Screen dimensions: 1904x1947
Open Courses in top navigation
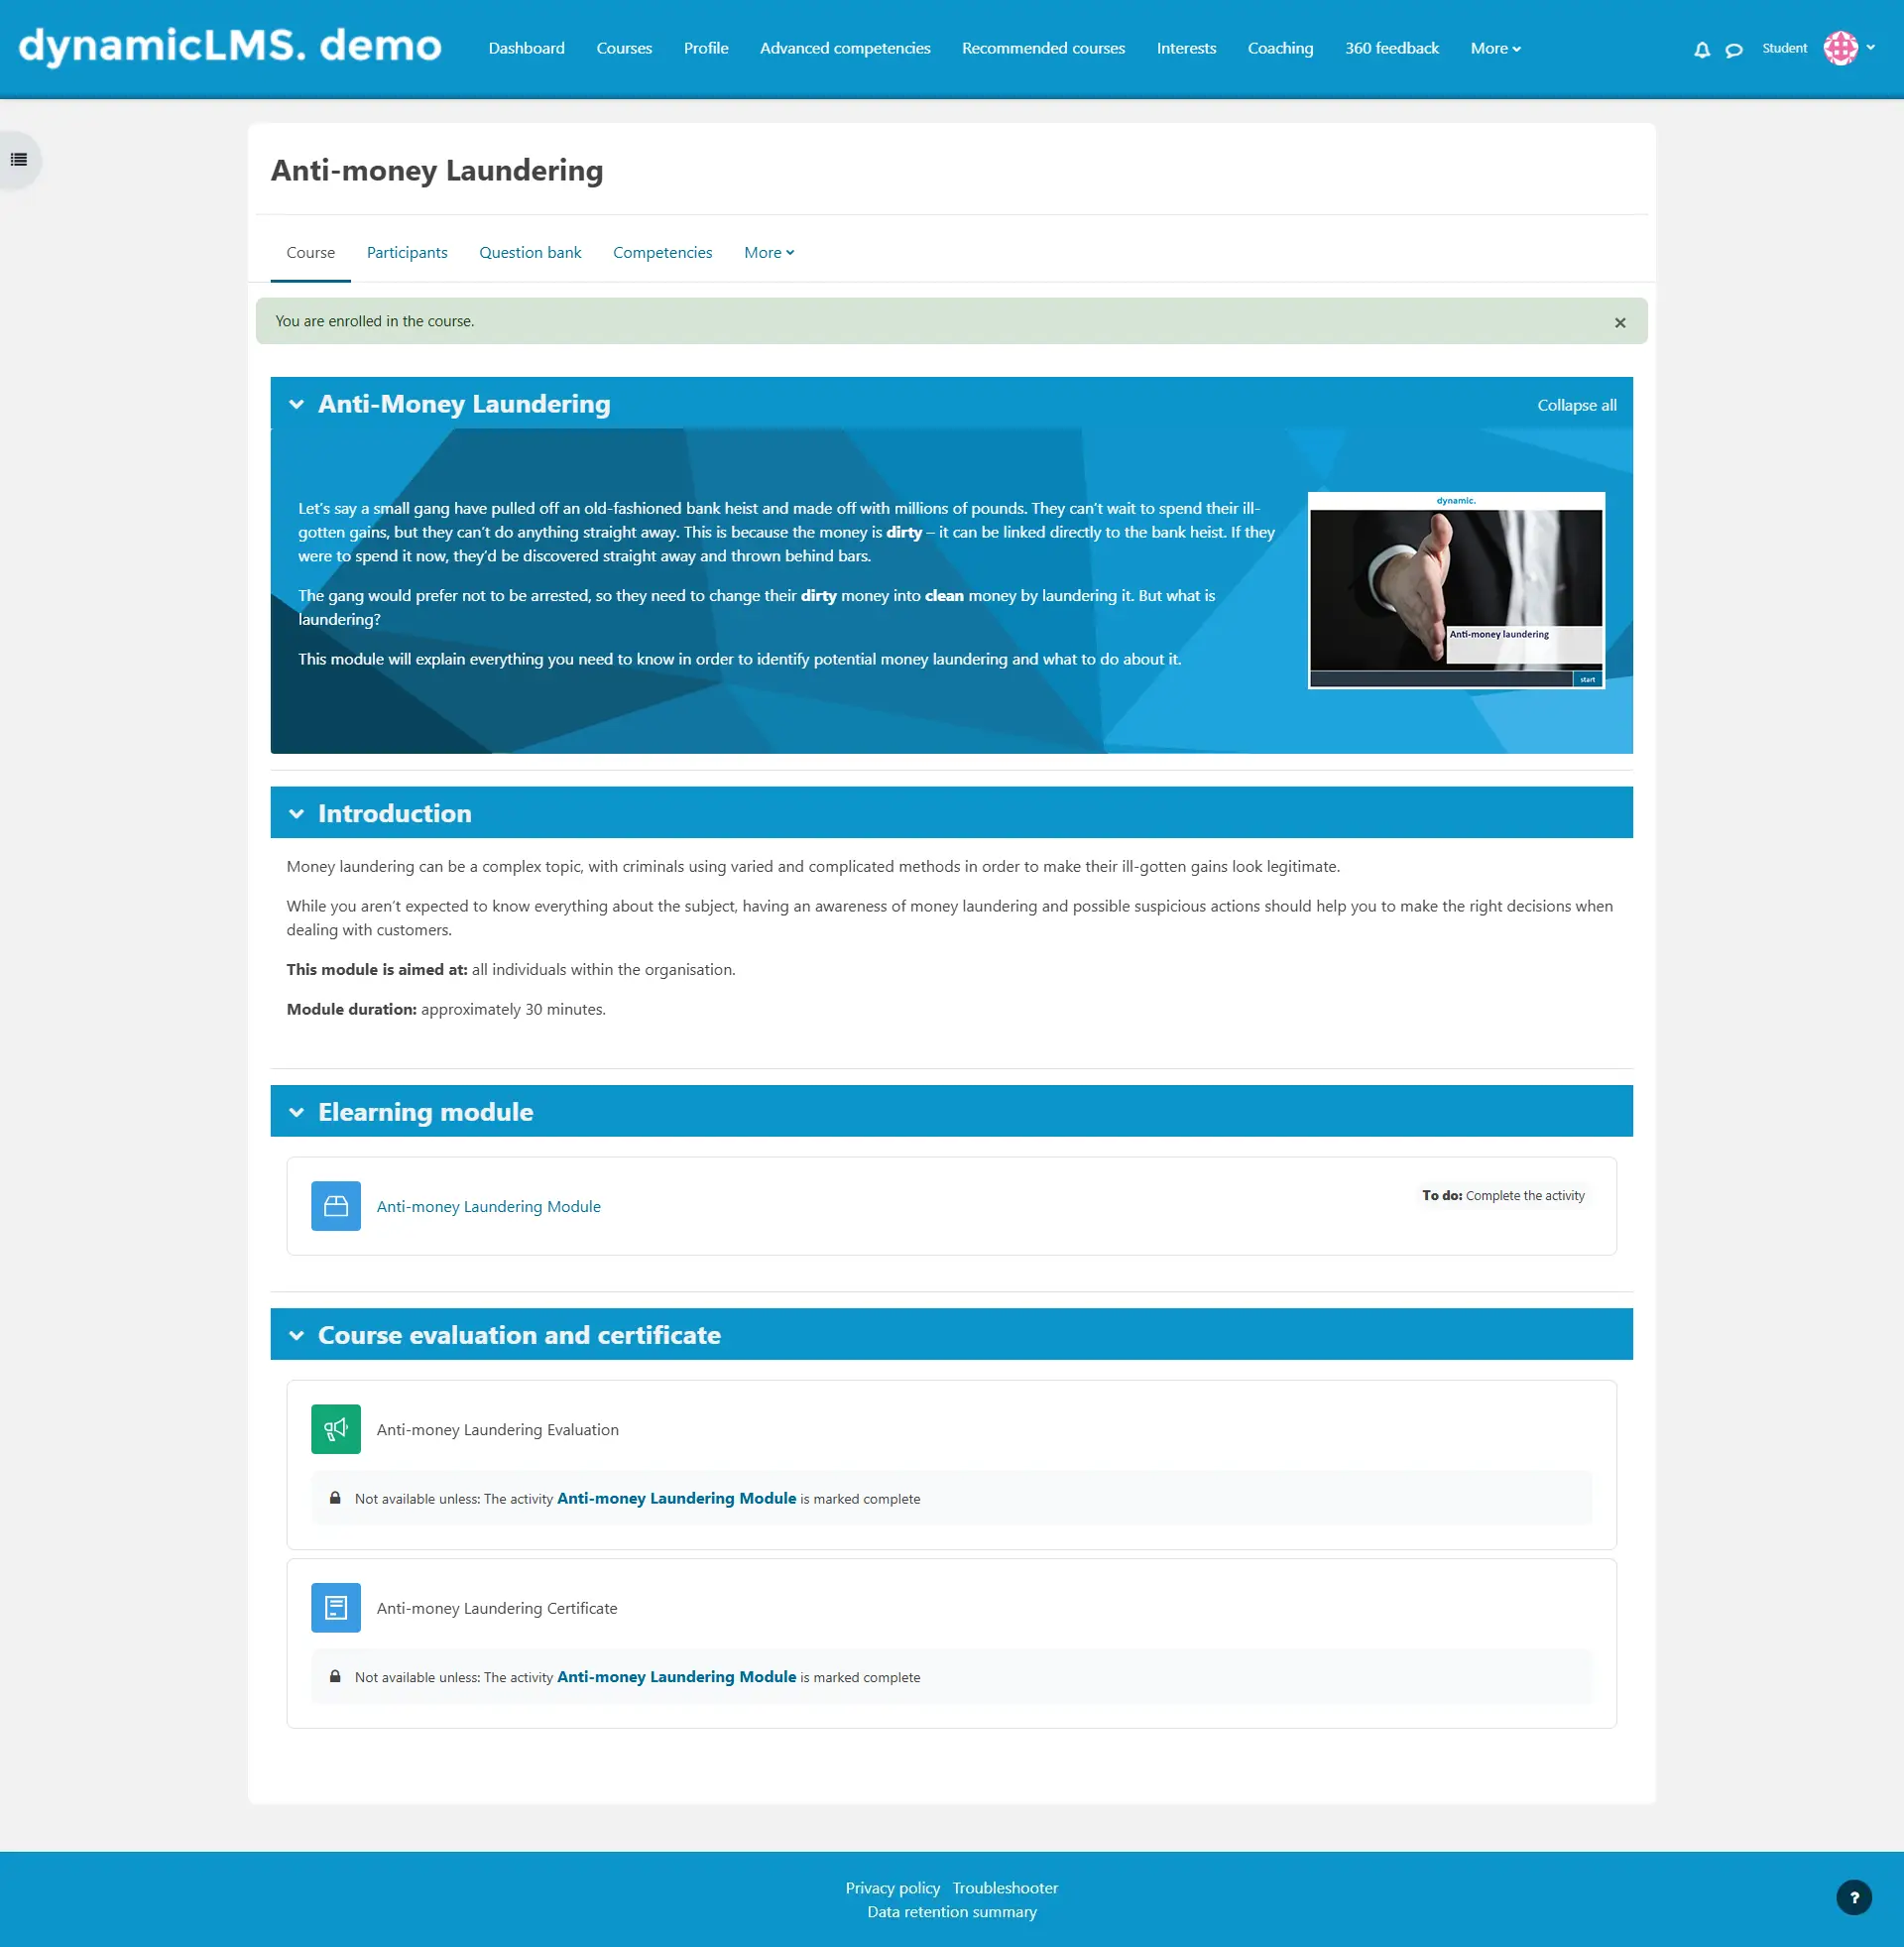coord(624,48)
